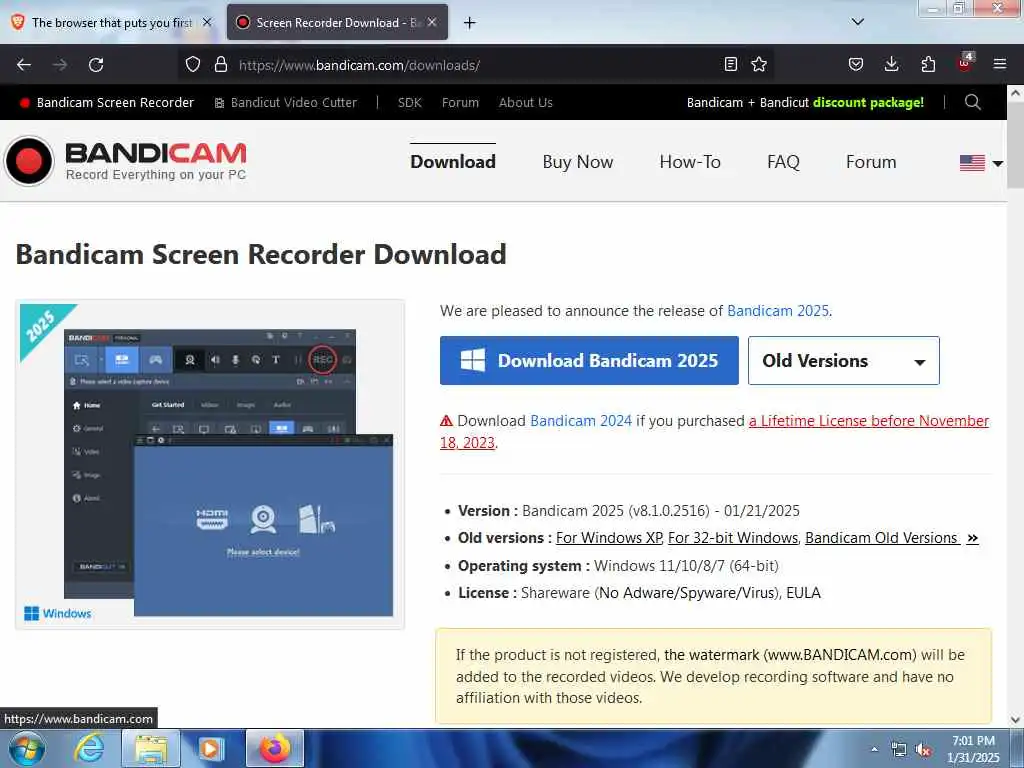Click the scrollbar down arrow
Image resolution: width=1024 pixels, height=768 pixels.
pos(1016,720)
